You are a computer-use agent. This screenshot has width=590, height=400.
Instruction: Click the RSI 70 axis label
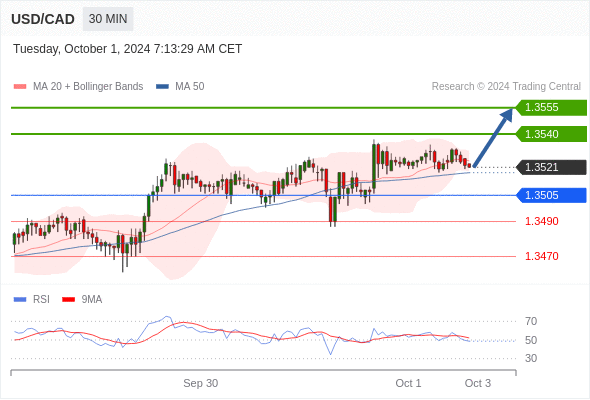click(x=531, y=321)
